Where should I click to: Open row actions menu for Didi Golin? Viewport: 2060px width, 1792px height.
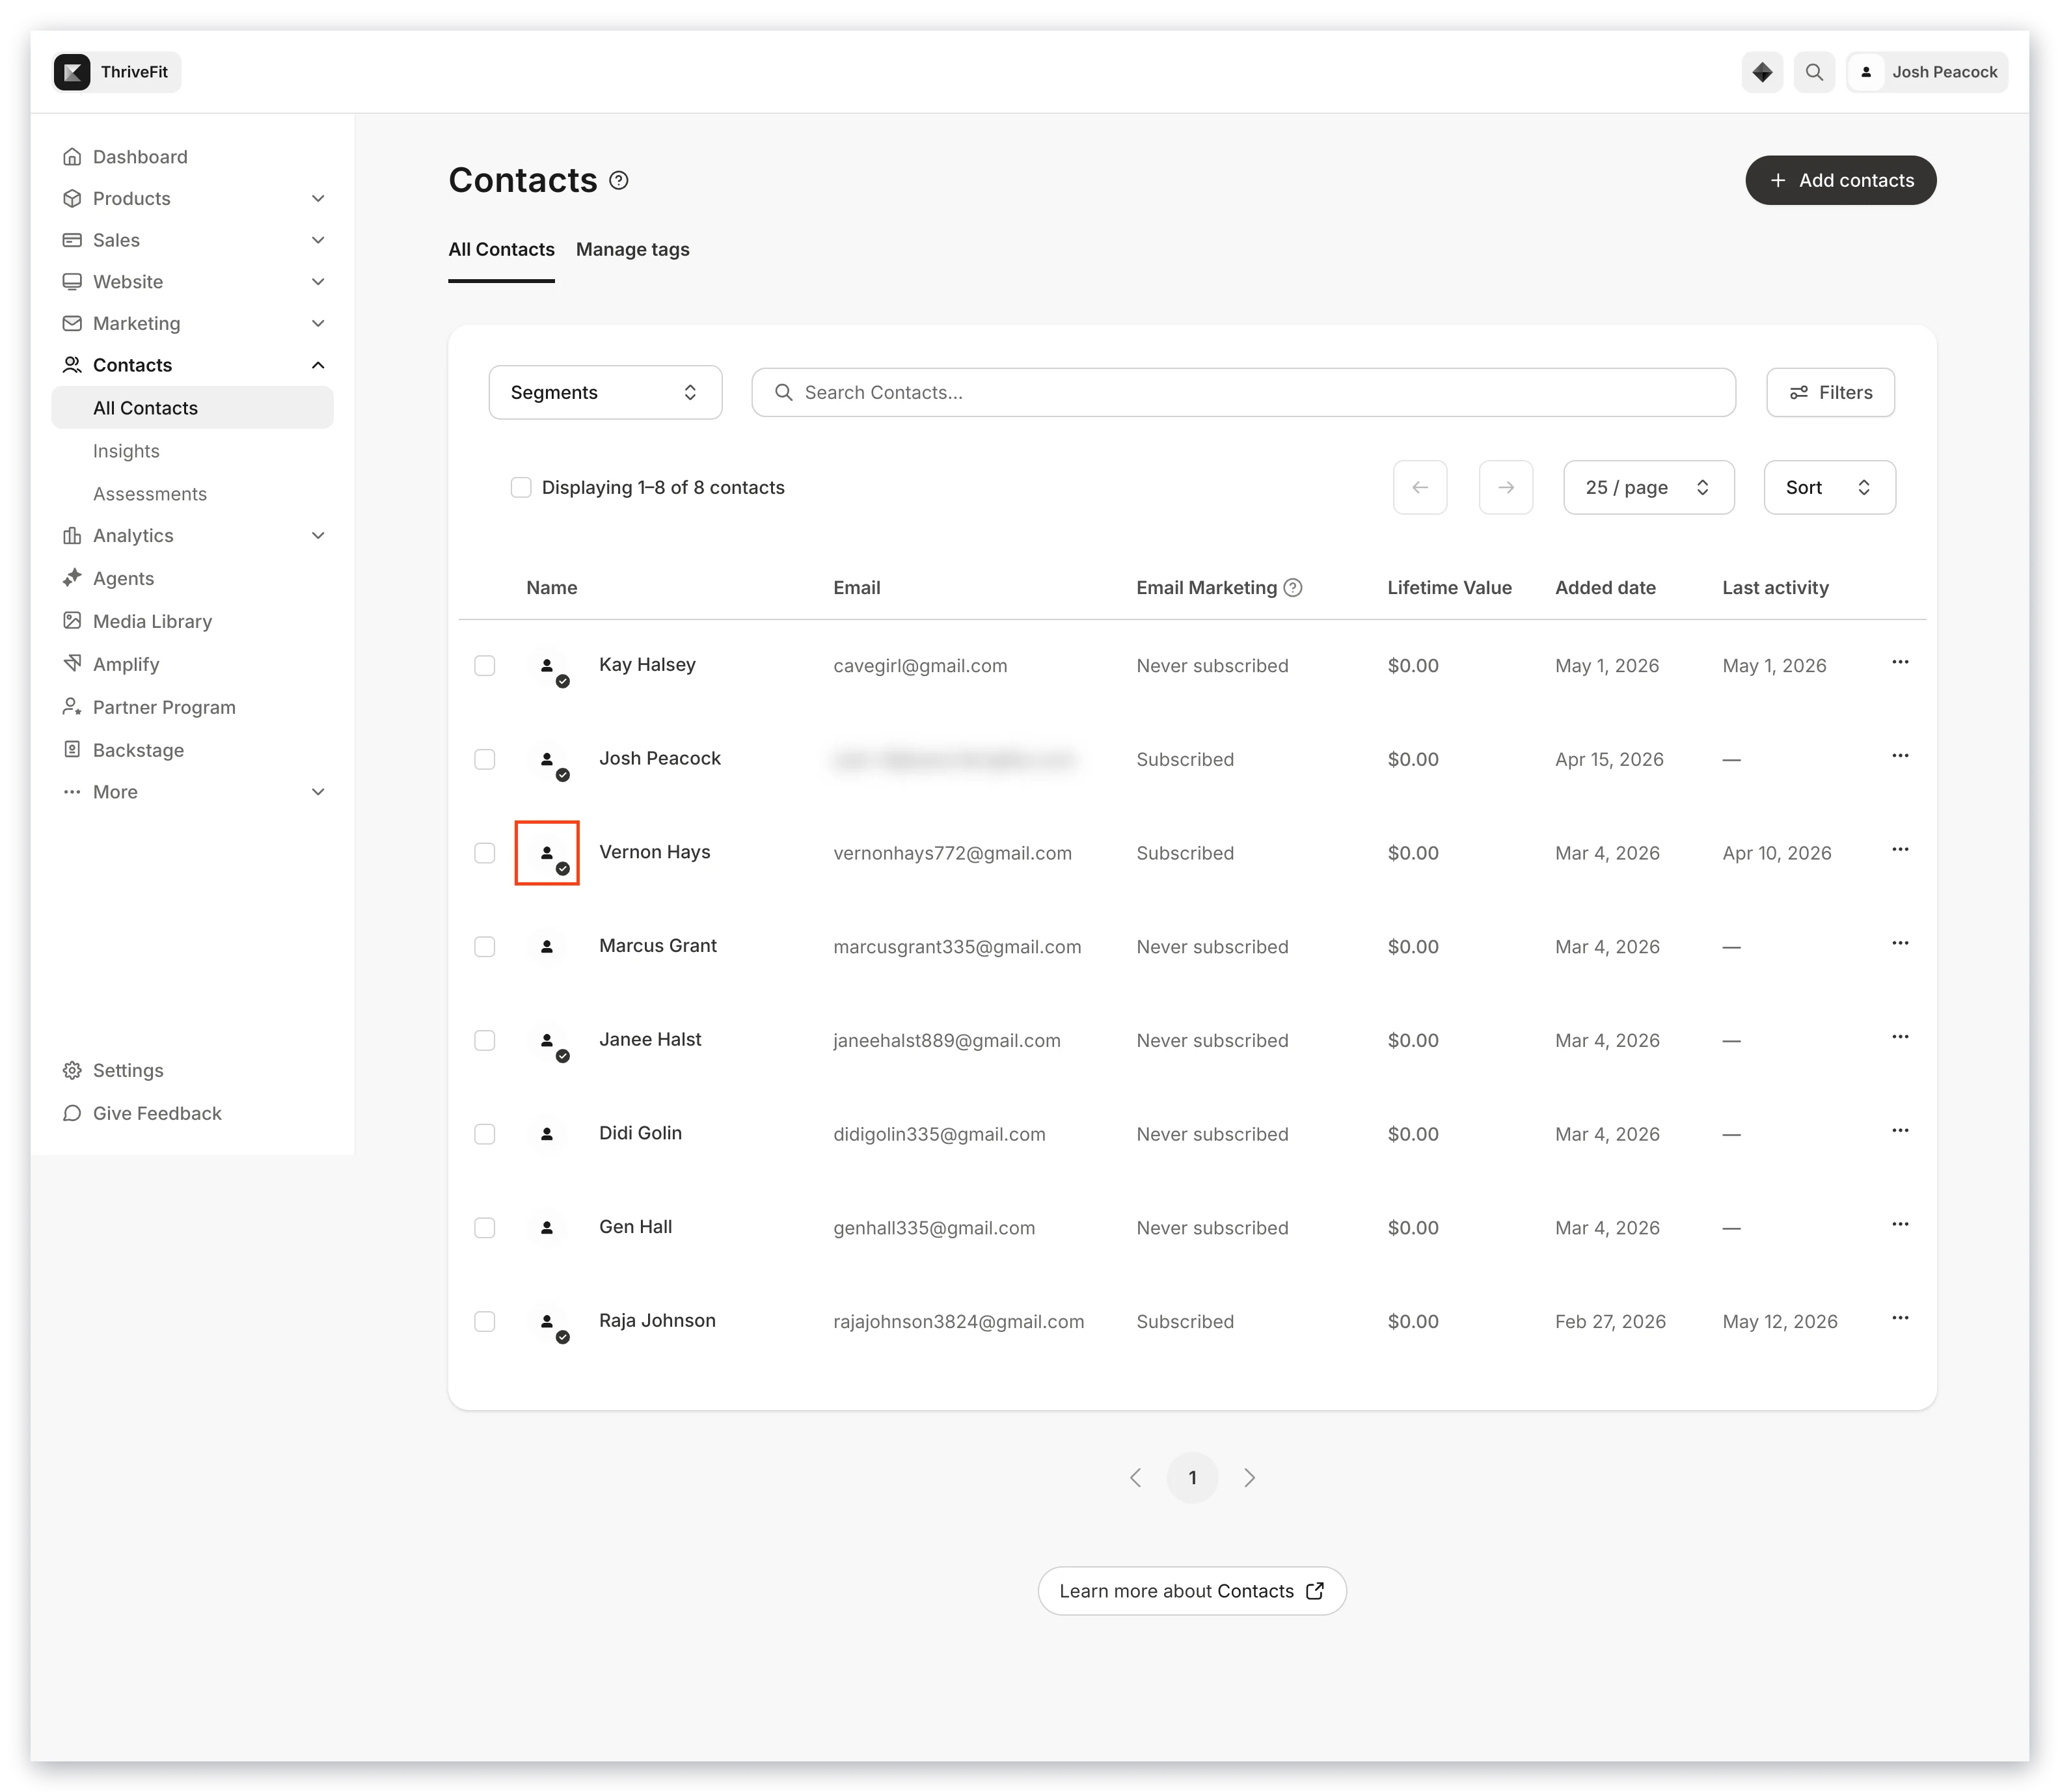pyautogui.click(x=1900, y=1131)
